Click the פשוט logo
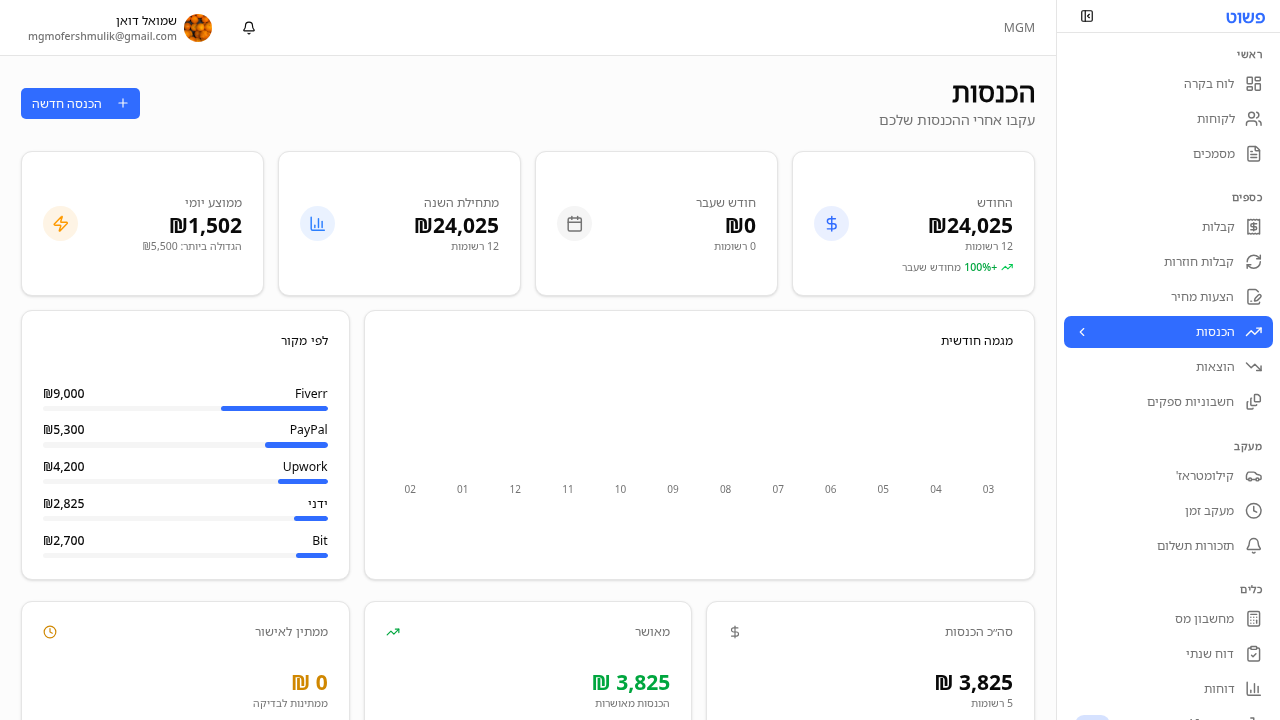 (x=1244, y=17)
